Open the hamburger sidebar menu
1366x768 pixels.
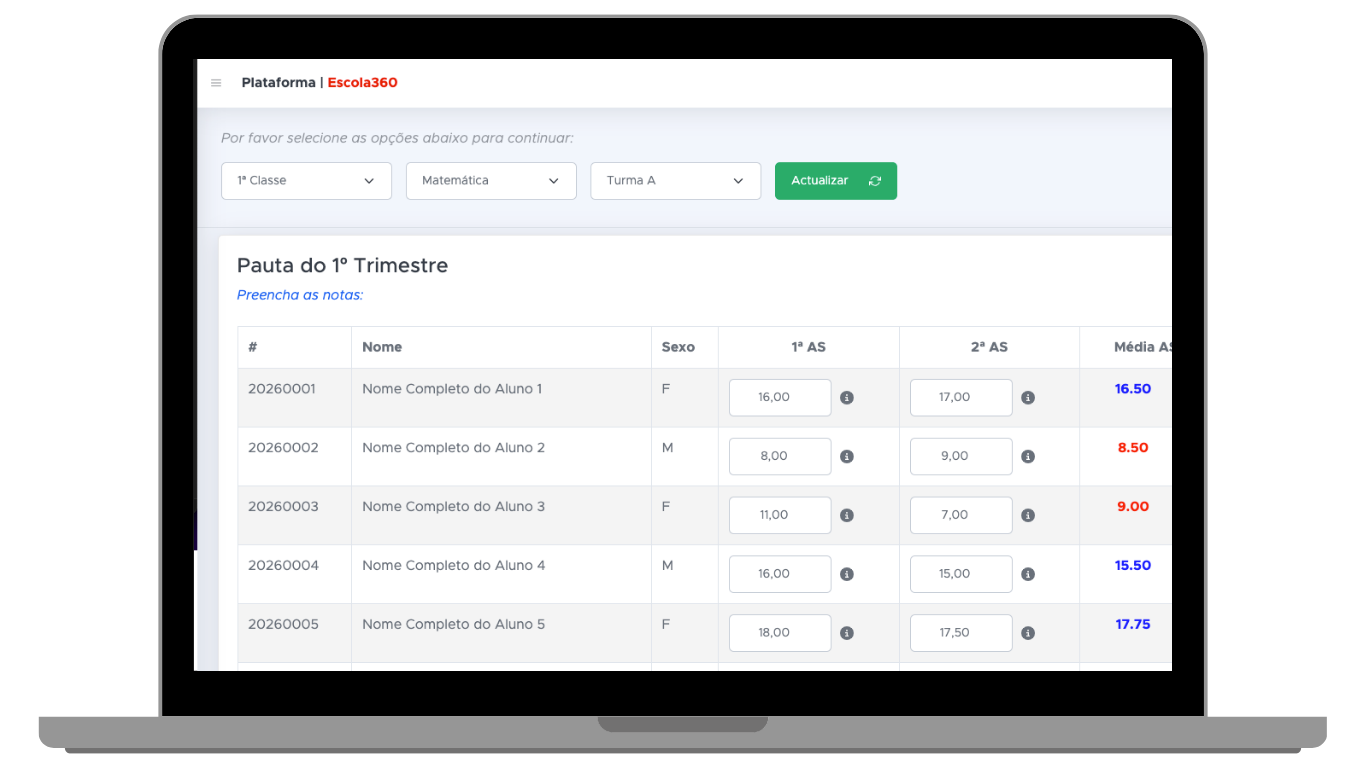tap(216, 83)
